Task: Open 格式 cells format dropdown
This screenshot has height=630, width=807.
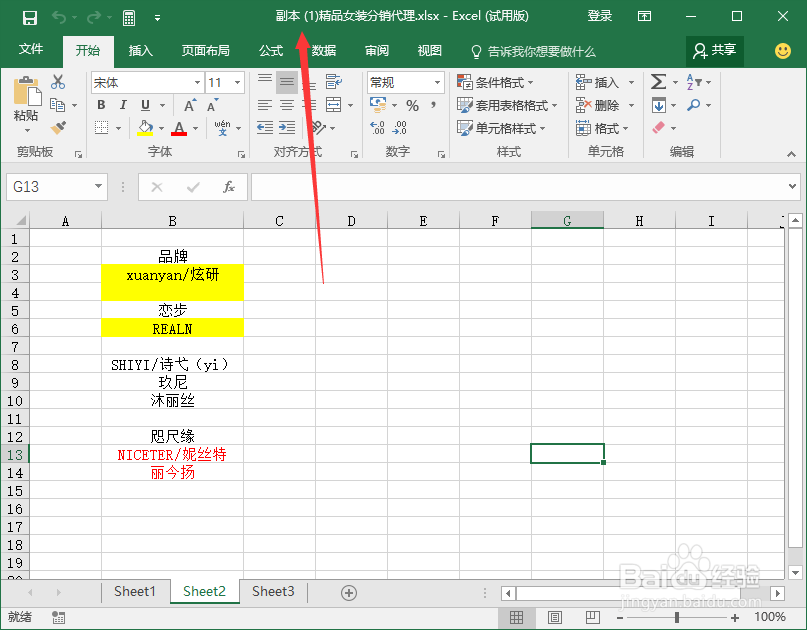Action: pos(602,128)
